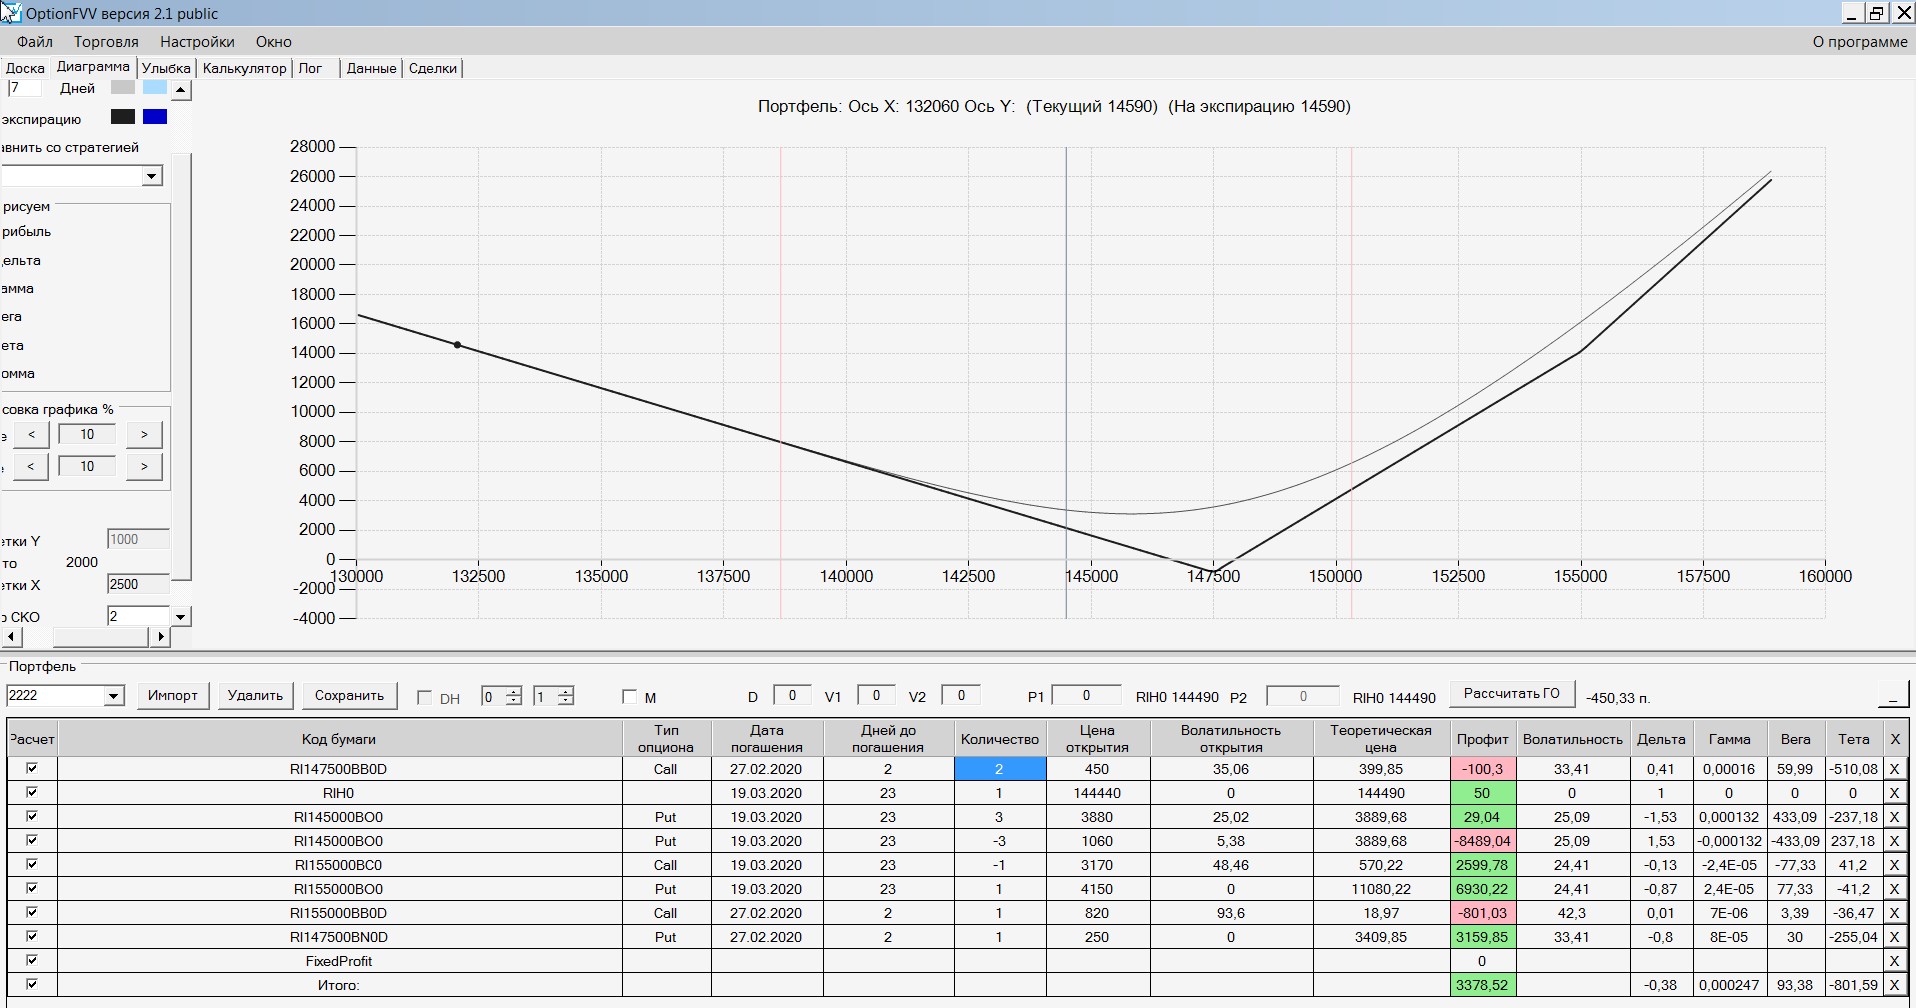Collapse the portfolio panel with the underscore button

(x=1892, y=695)
